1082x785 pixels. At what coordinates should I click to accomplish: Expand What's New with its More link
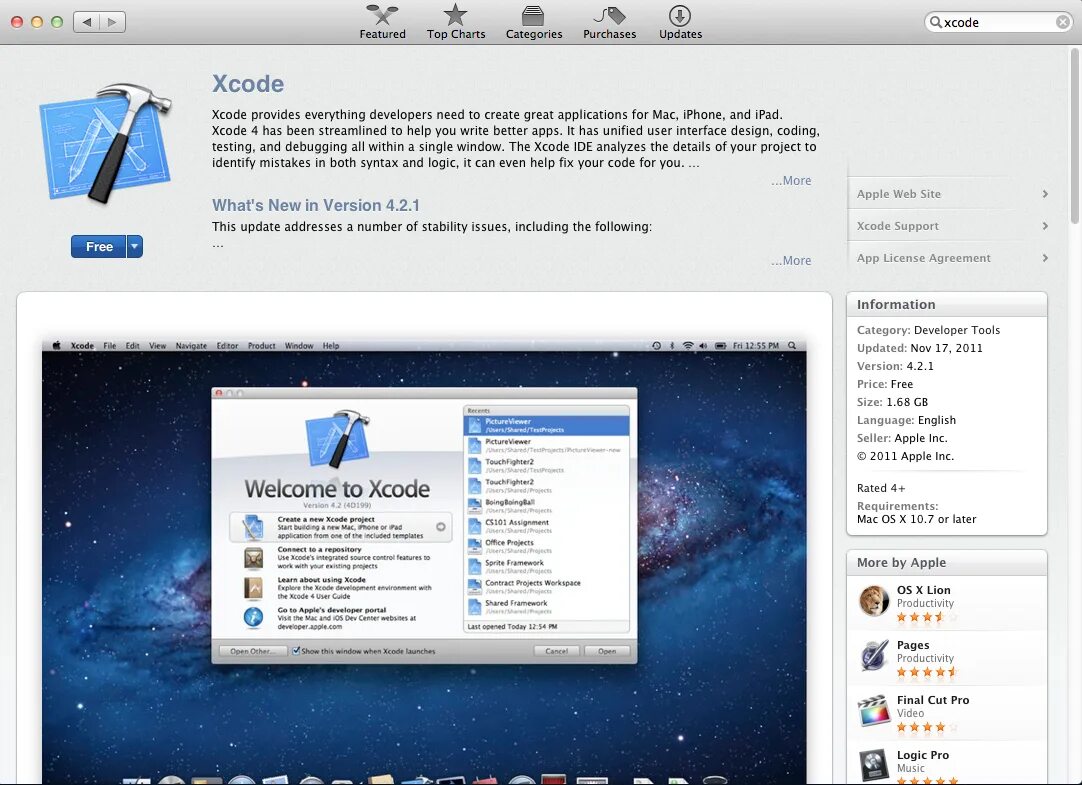(x=791, y=261)
